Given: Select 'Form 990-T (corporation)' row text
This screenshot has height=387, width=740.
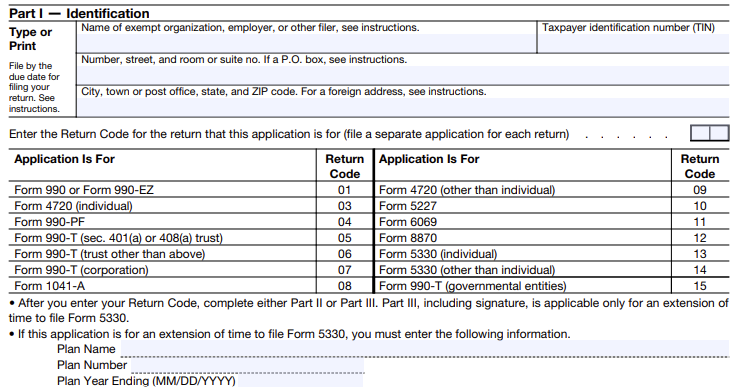Looking at the screenshot, I should coord(81,270).
